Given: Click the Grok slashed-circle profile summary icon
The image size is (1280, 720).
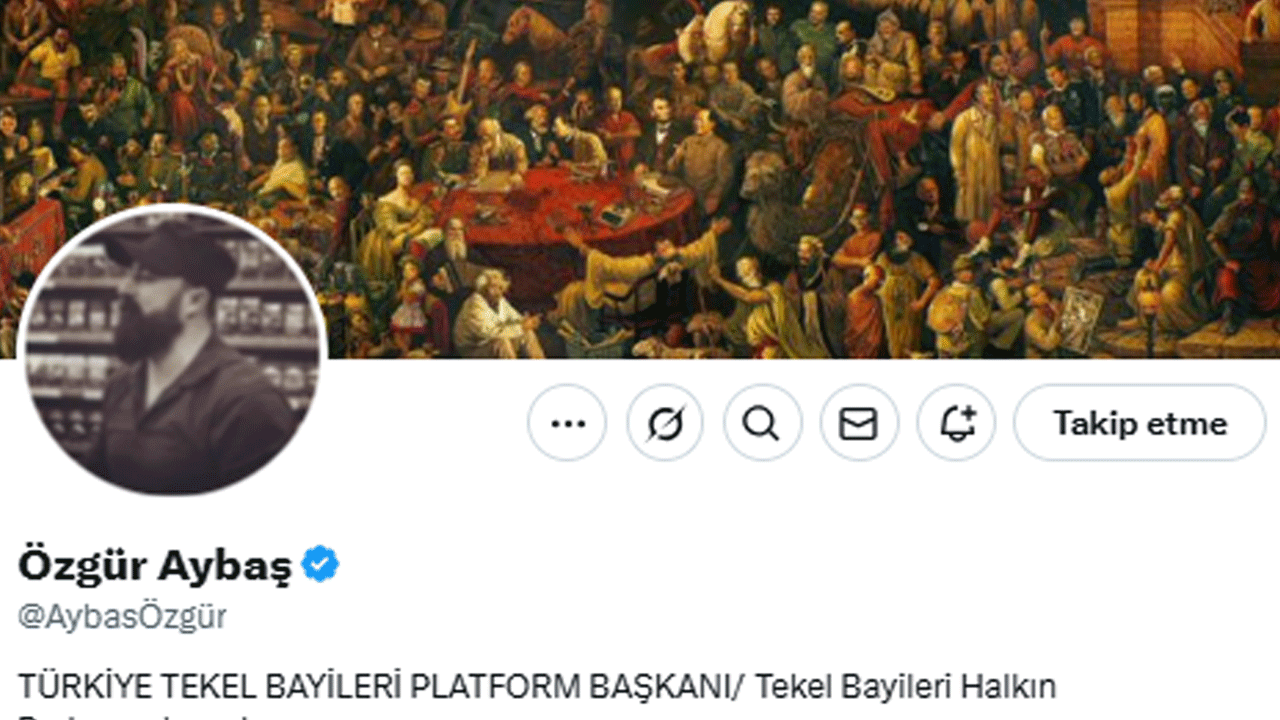Looking at the screenshot, I should tap(665, 423).
